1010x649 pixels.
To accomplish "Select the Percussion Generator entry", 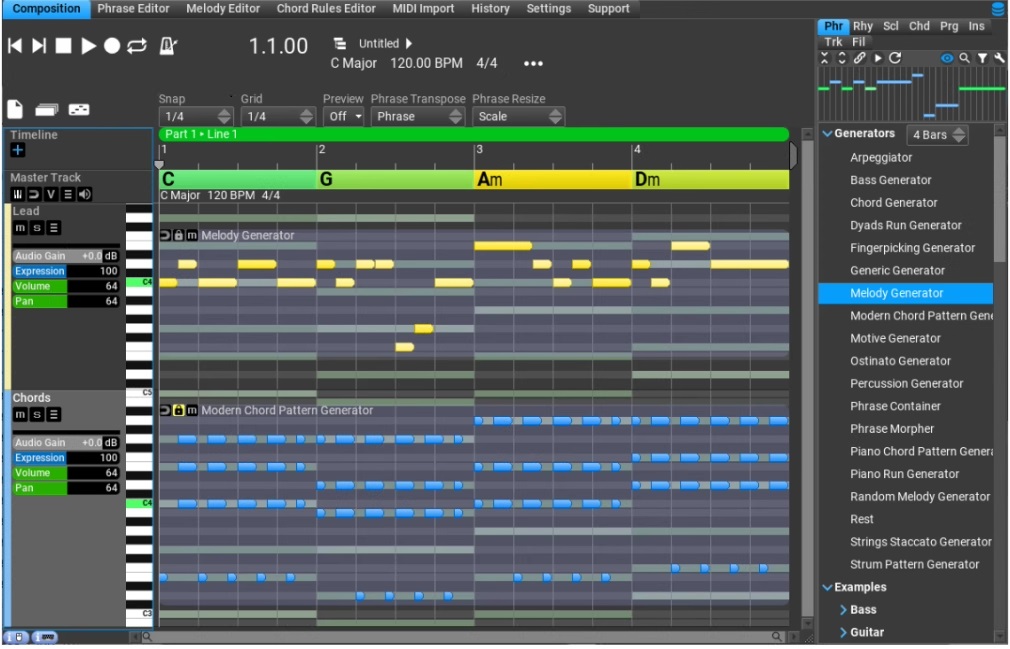I will pos(906,384).
